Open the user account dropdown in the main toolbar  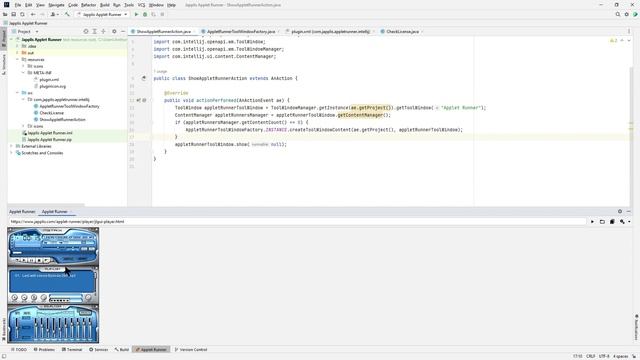54,14
